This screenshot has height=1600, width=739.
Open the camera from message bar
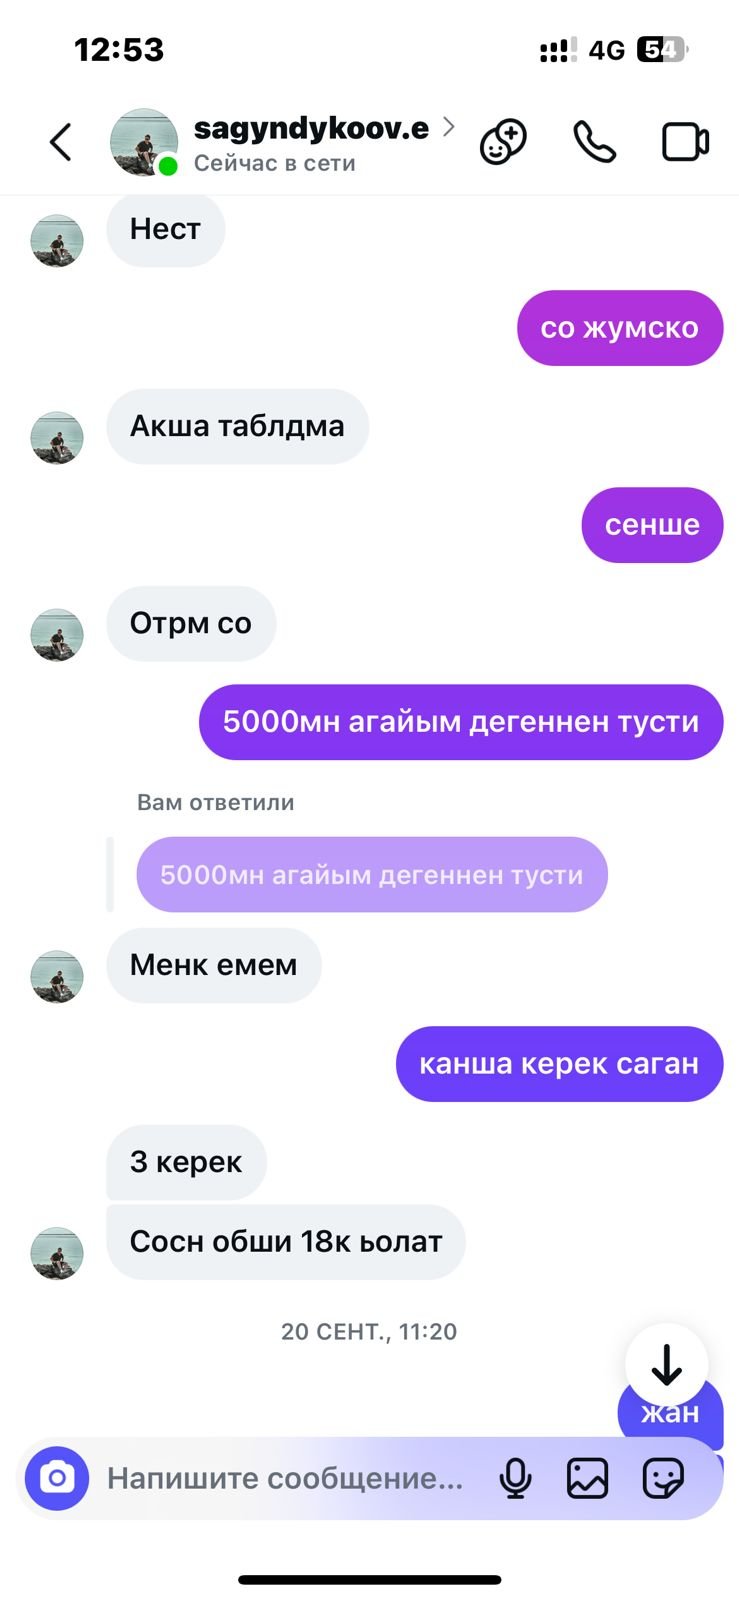pyautogui.click(x=57, y=1478)
